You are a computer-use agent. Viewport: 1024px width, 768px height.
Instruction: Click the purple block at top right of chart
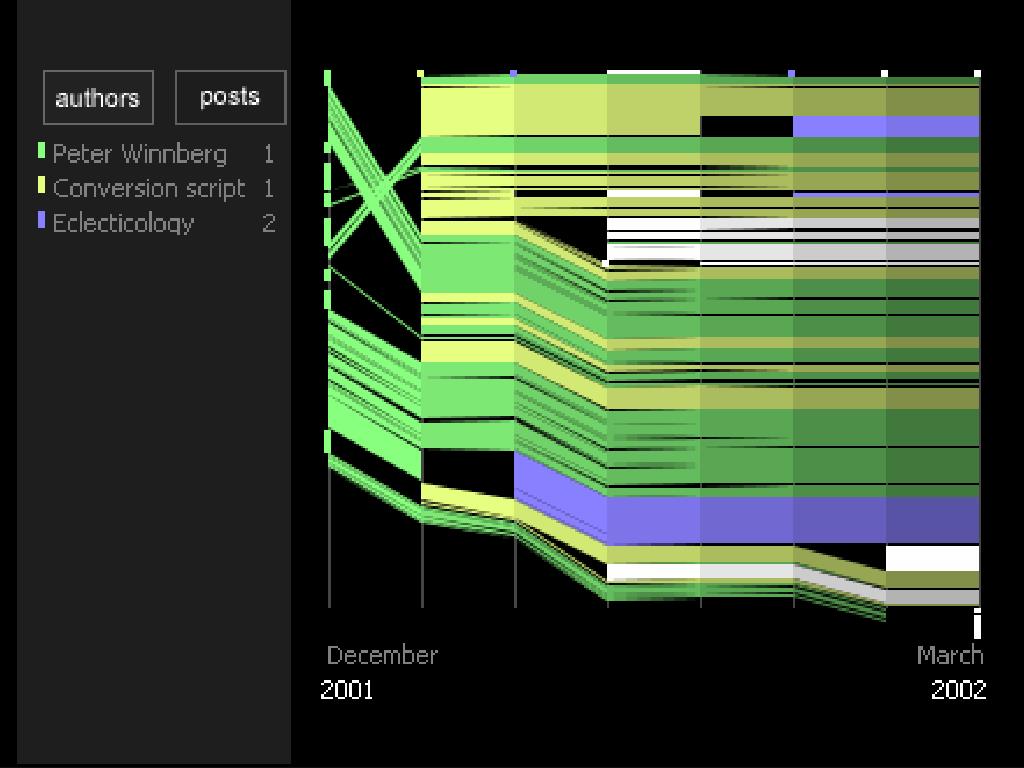886,126
